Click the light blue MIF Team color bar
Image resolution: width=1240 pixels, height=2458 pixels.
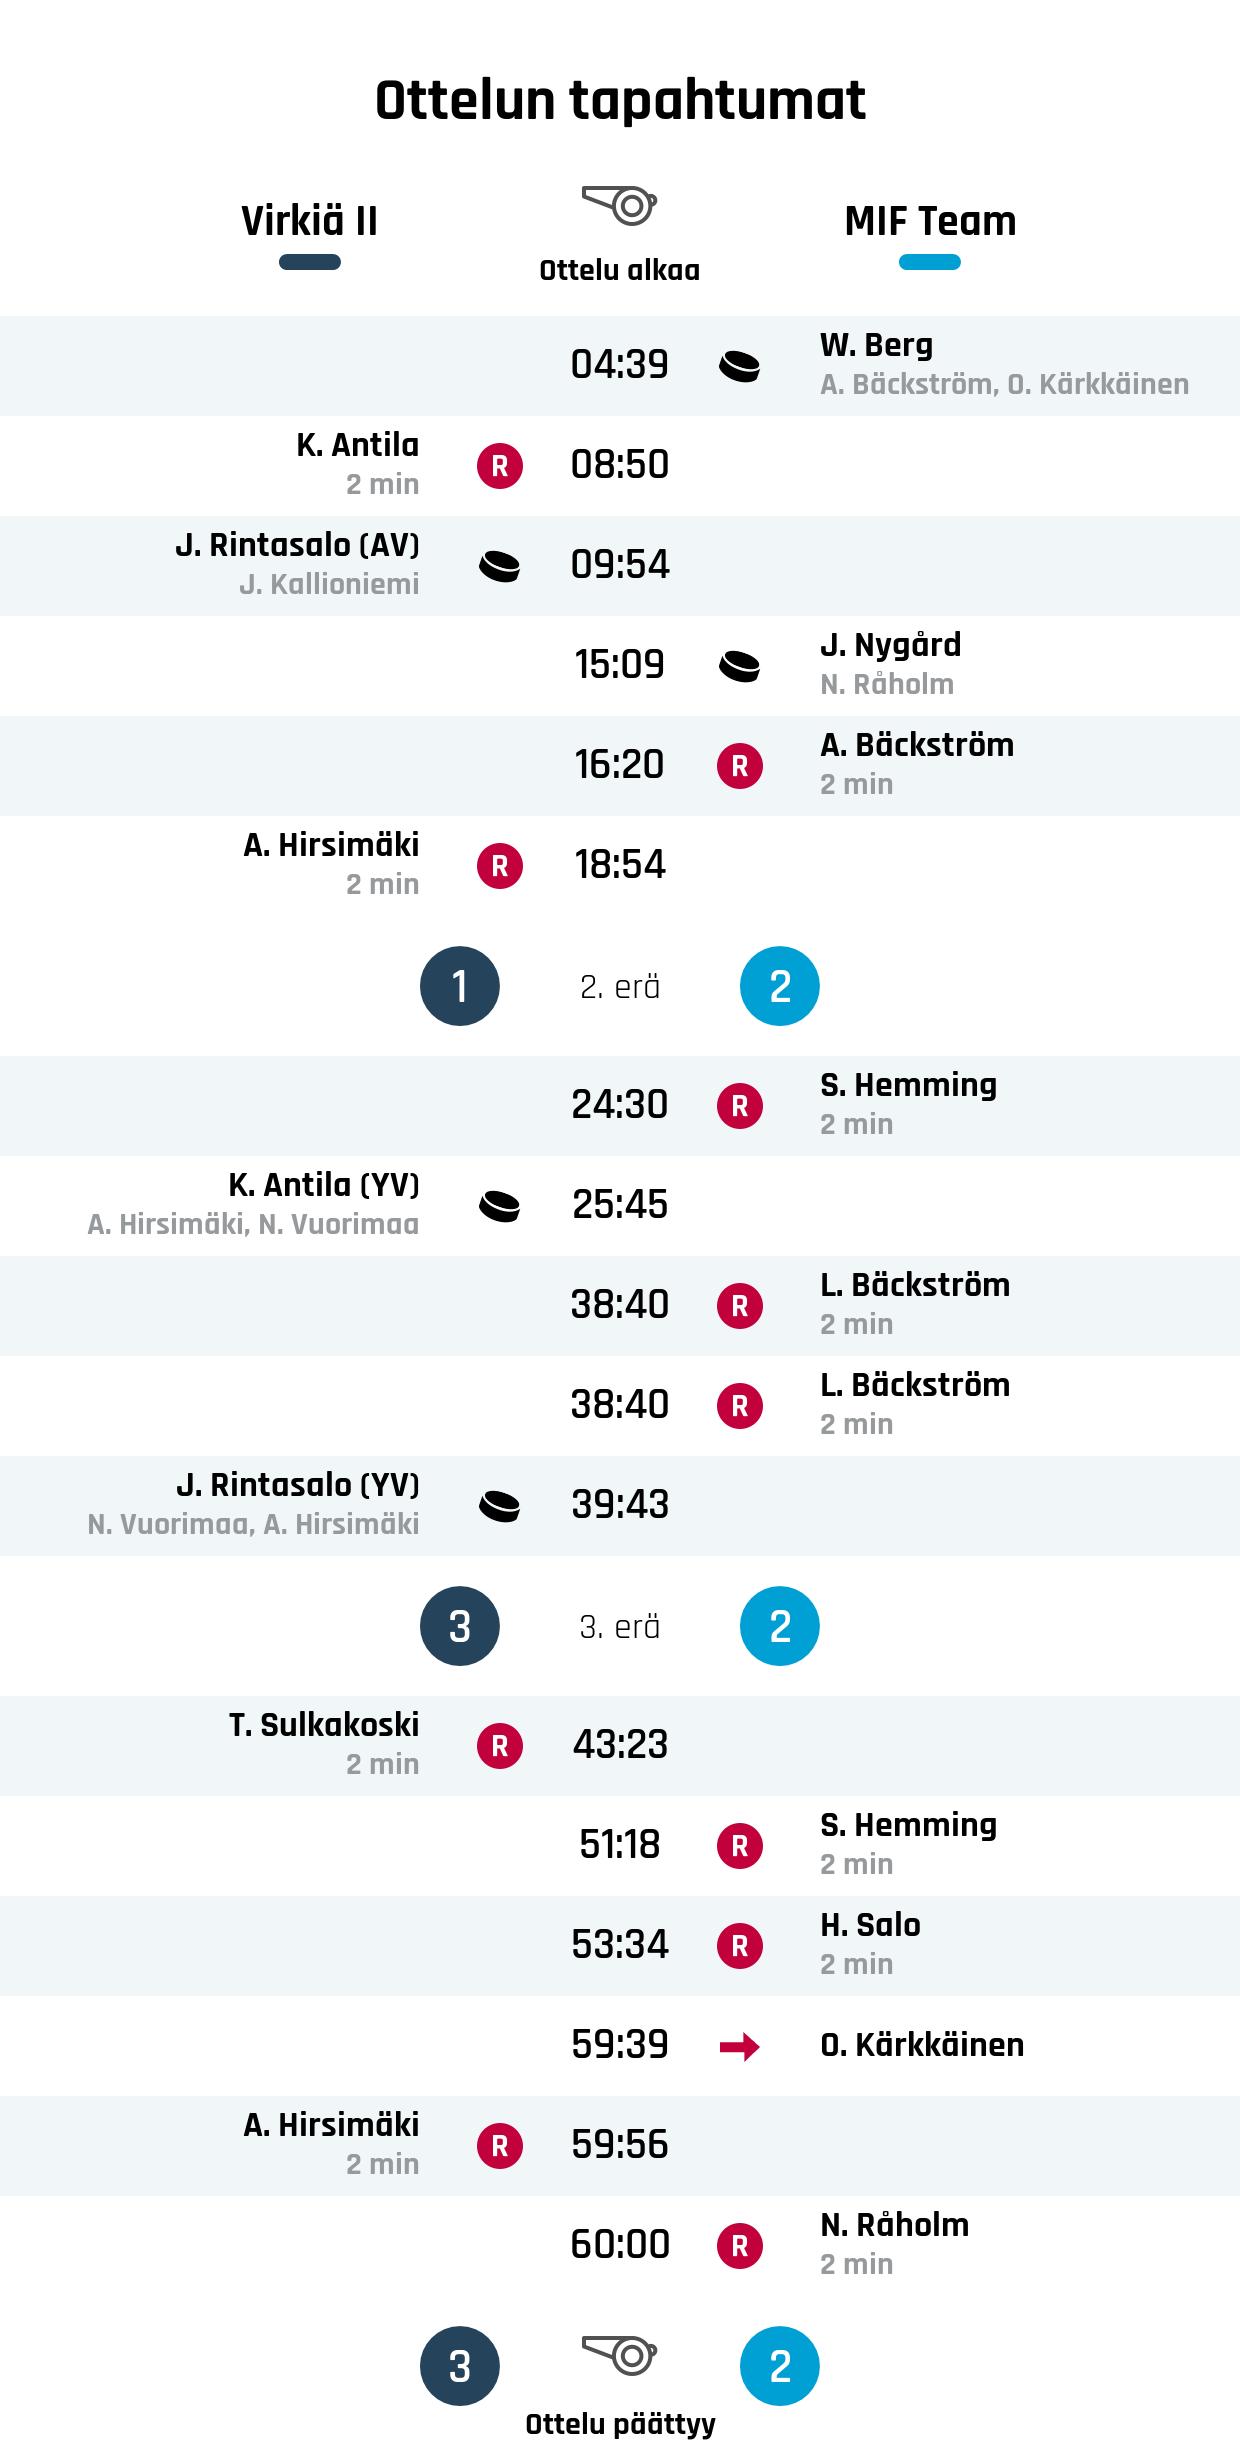coord(930,263)
